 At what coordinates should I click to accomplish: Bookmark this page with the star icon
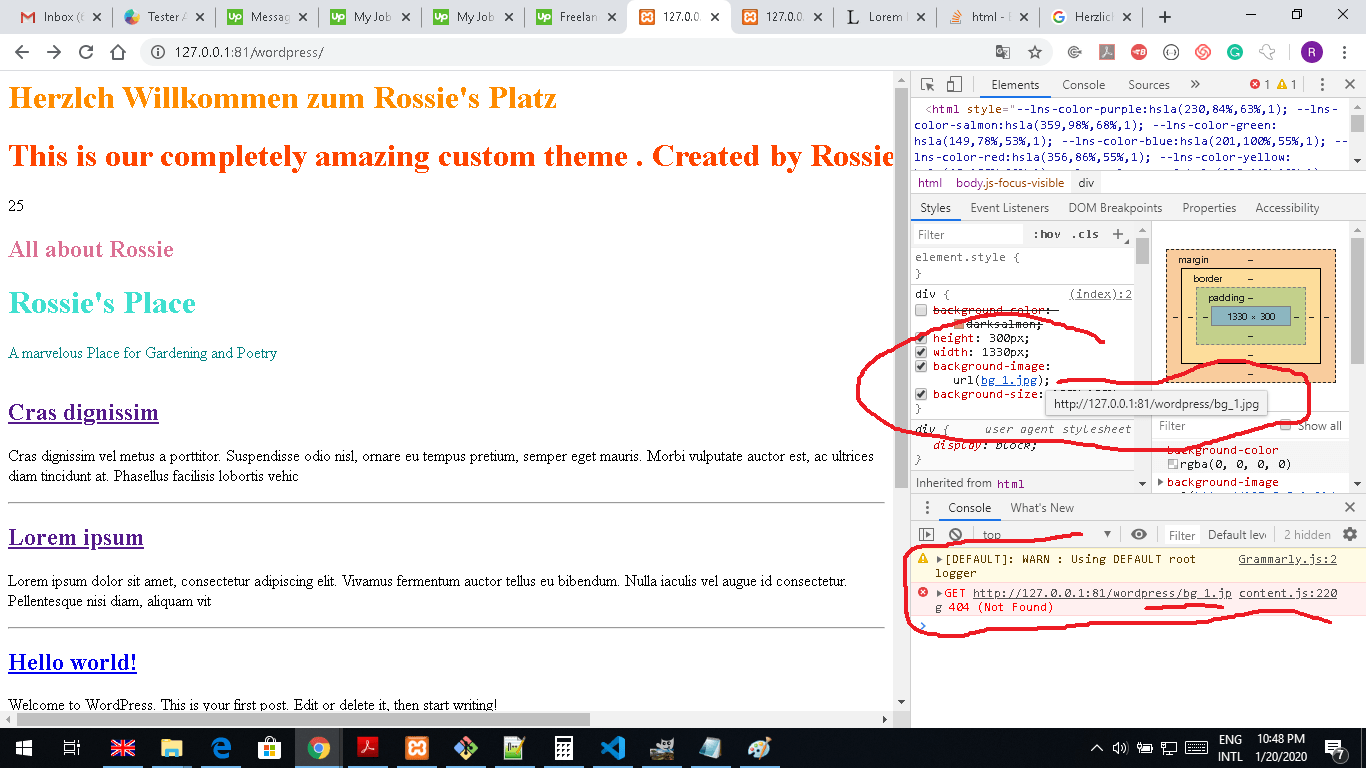pyautogui.click(x=1035, y=52)
